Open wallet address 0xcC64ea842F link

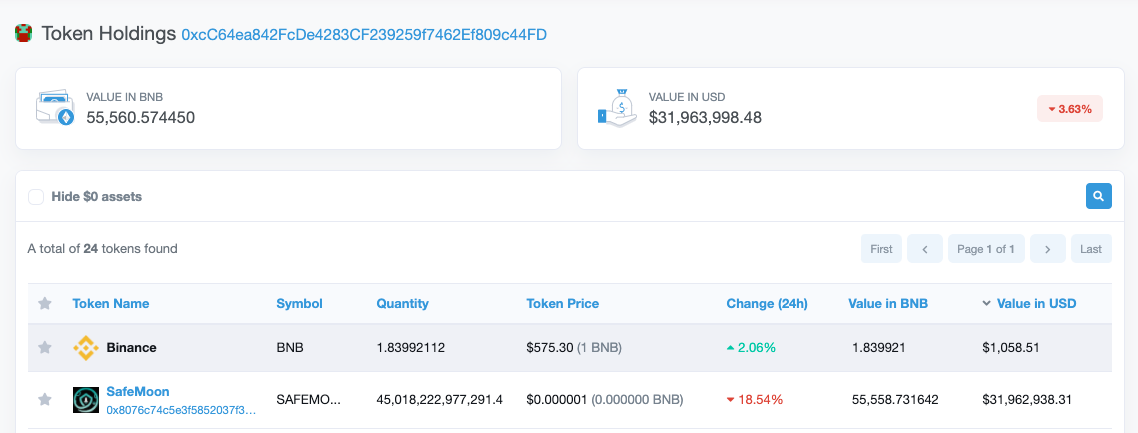pyautogui.click(x=364, y=35)
